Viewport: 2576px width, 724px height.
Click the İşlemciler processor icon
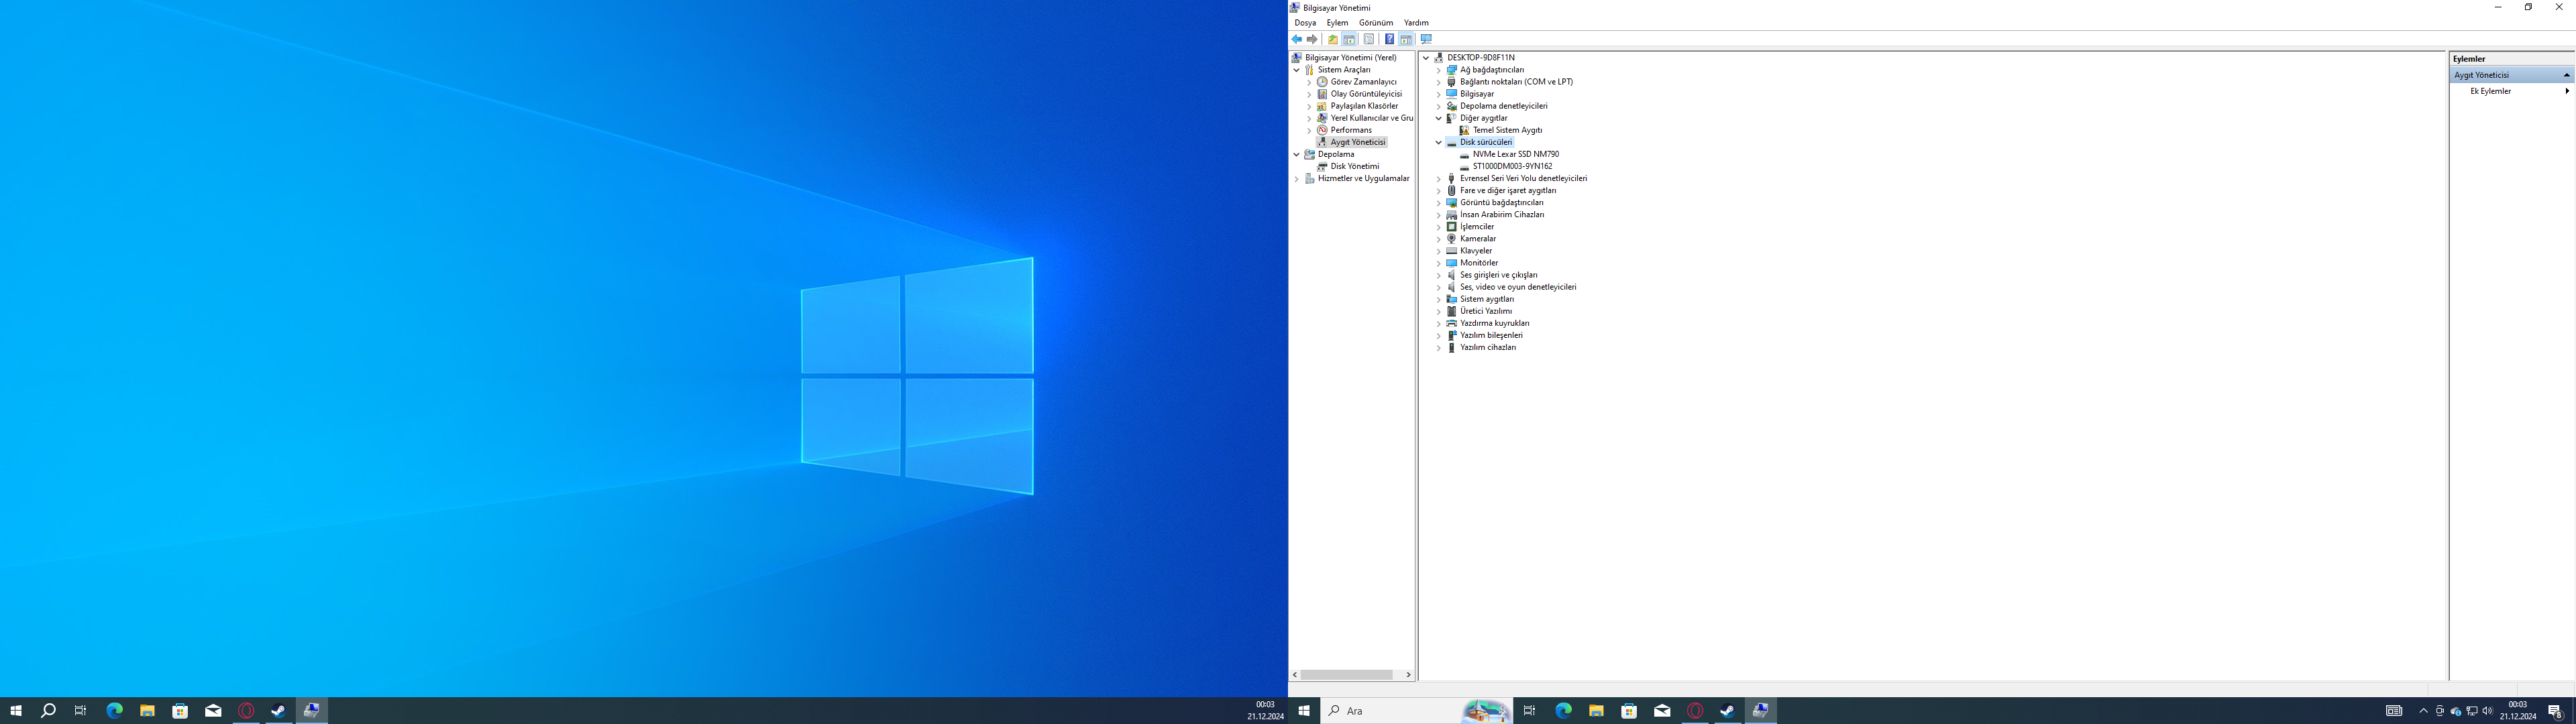coord(1452,227)
